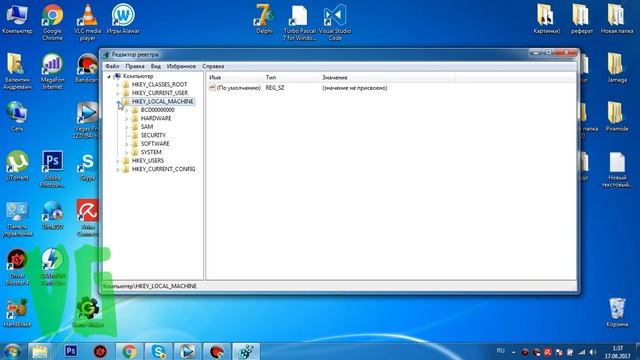The height and width of the screenshot is (360, 640).
Task: Open the Windows Start menu
Action: (13, 351)
